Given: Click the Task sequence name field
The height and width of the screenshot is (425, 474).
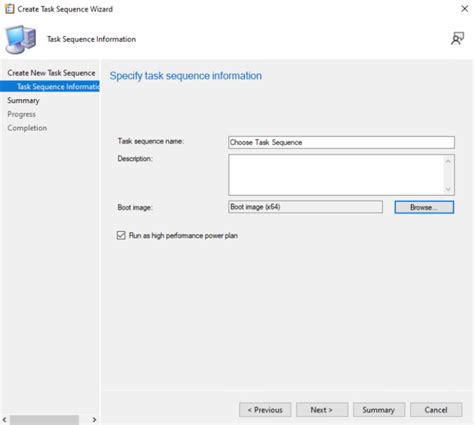Looking at the screenshot, I should click(341, 142).
